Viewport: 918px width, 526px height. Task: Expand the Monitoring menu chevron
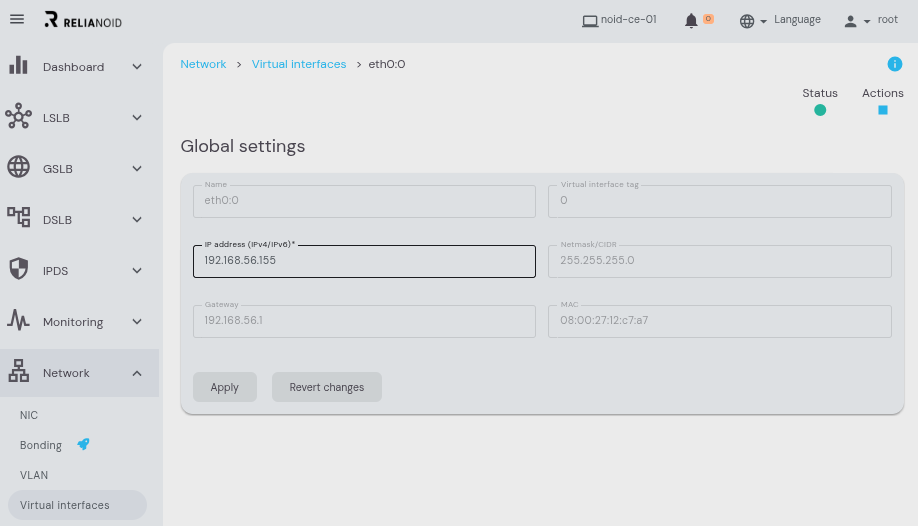(x=137, y=322)
